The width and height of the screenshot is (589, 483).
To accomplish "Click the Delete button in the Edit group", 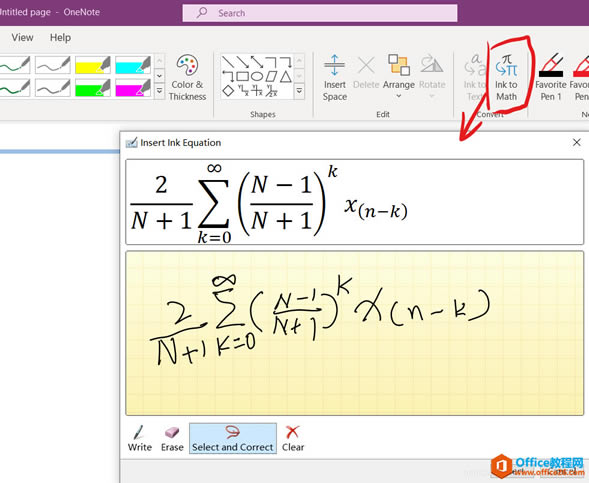I will [366, 72].
